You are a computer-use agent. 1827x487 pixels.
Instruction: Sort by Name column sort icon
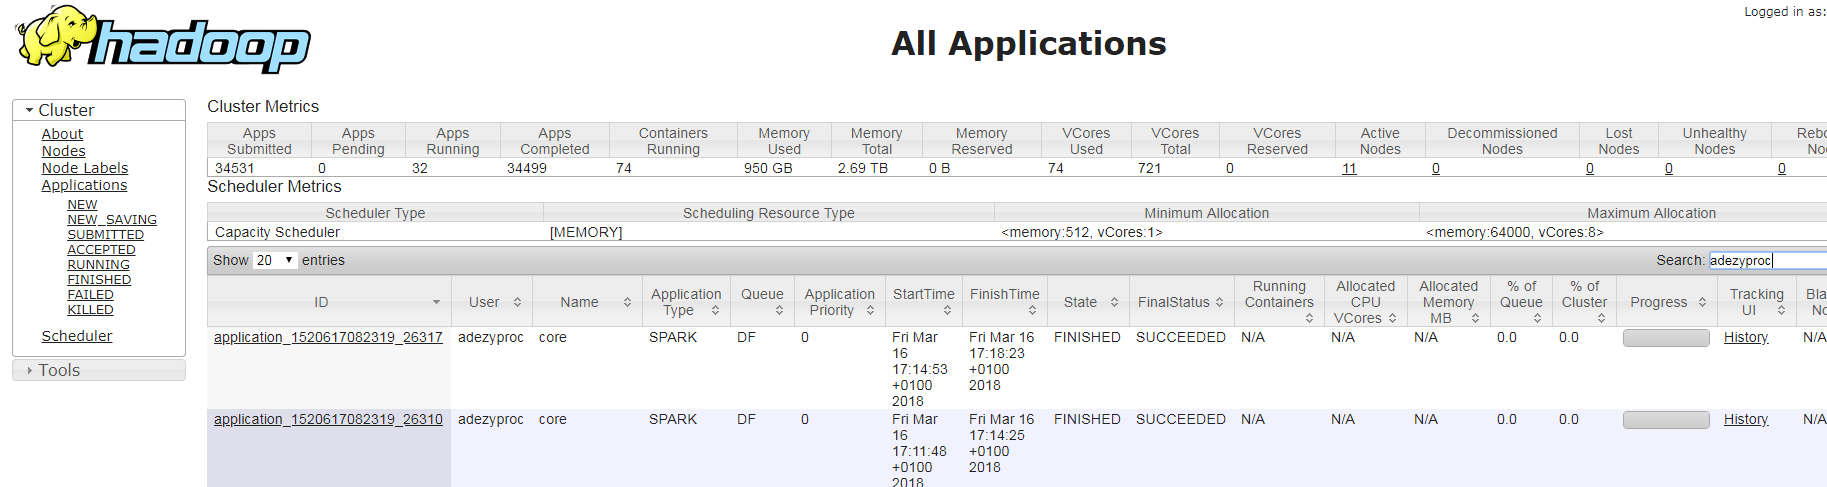coord(627,302)
